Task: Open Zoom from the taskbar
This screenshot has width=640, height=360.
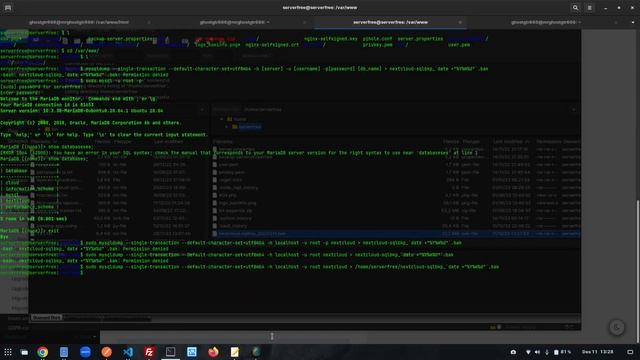Action: pyautogui.click(x=85, y=352)
